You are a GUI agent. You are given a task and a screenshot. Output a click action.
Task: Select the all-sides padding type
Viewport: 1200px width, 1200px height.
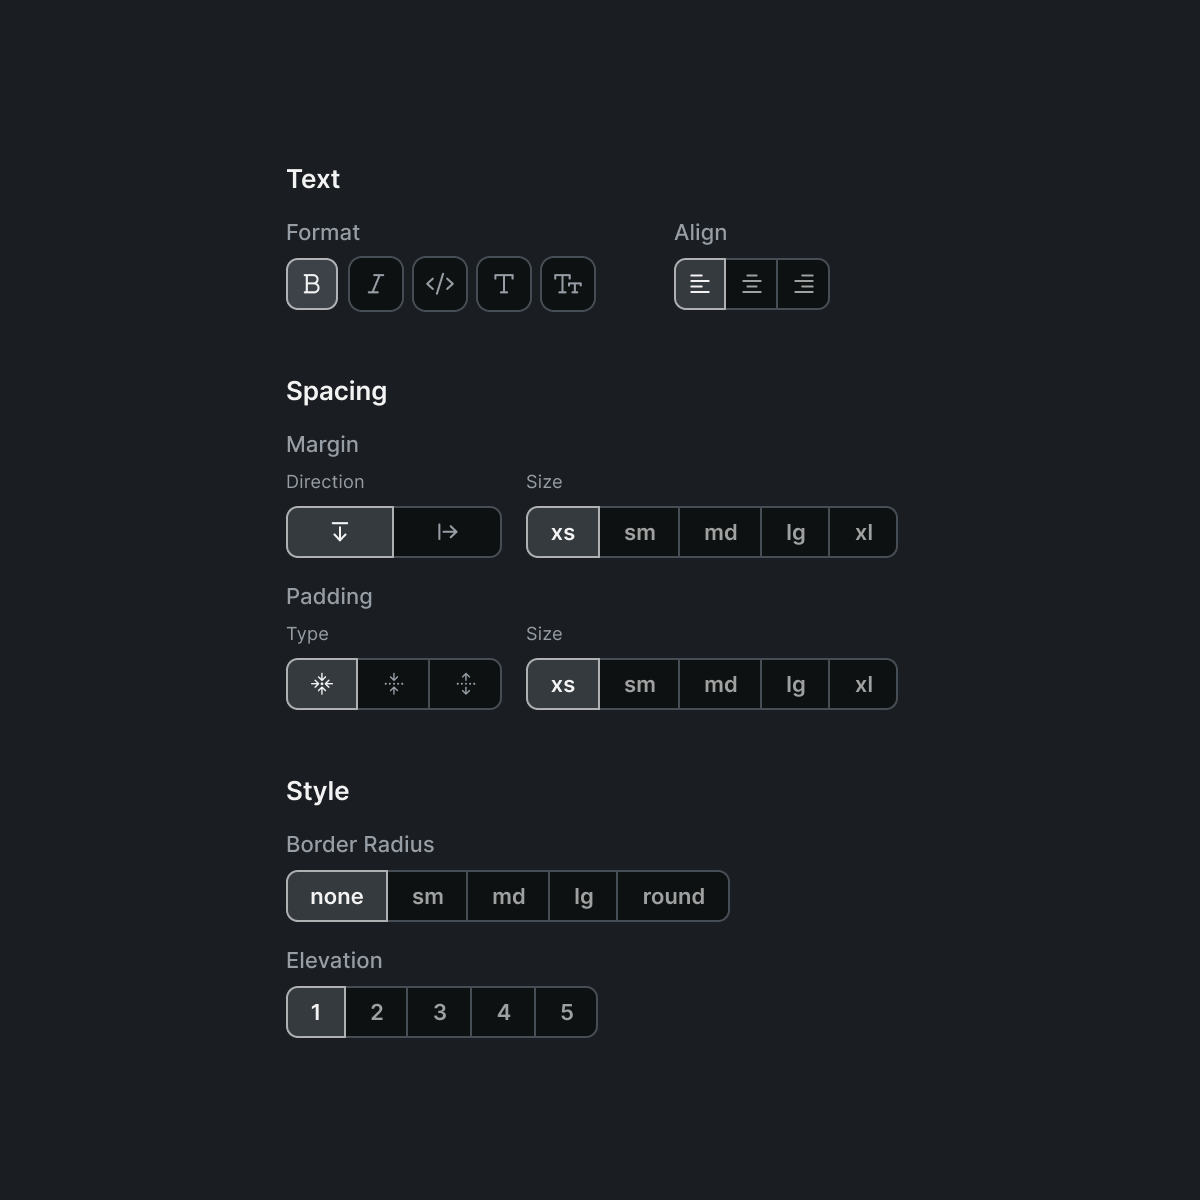321,684
